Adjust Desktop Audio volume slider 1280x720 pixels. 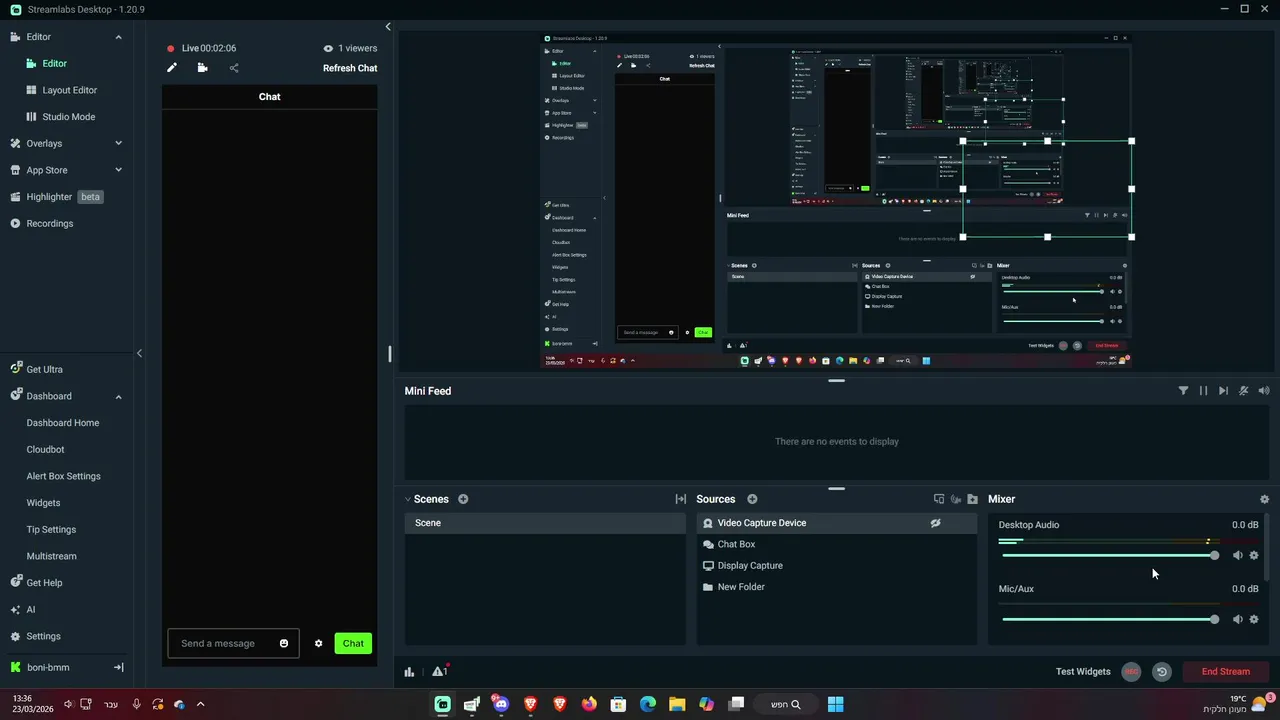point(1109,555)
